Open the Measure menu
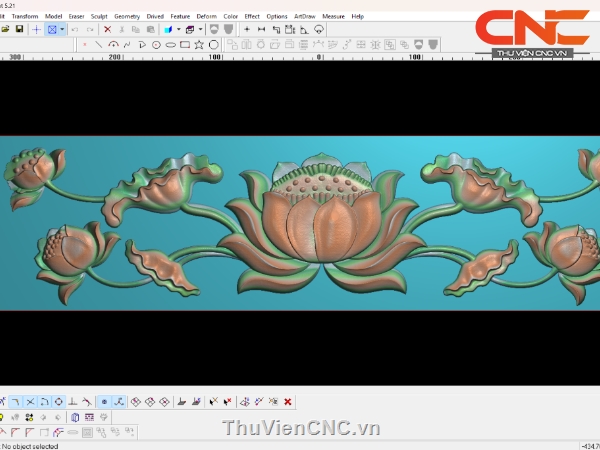600x450 pixels. [333, 16]
